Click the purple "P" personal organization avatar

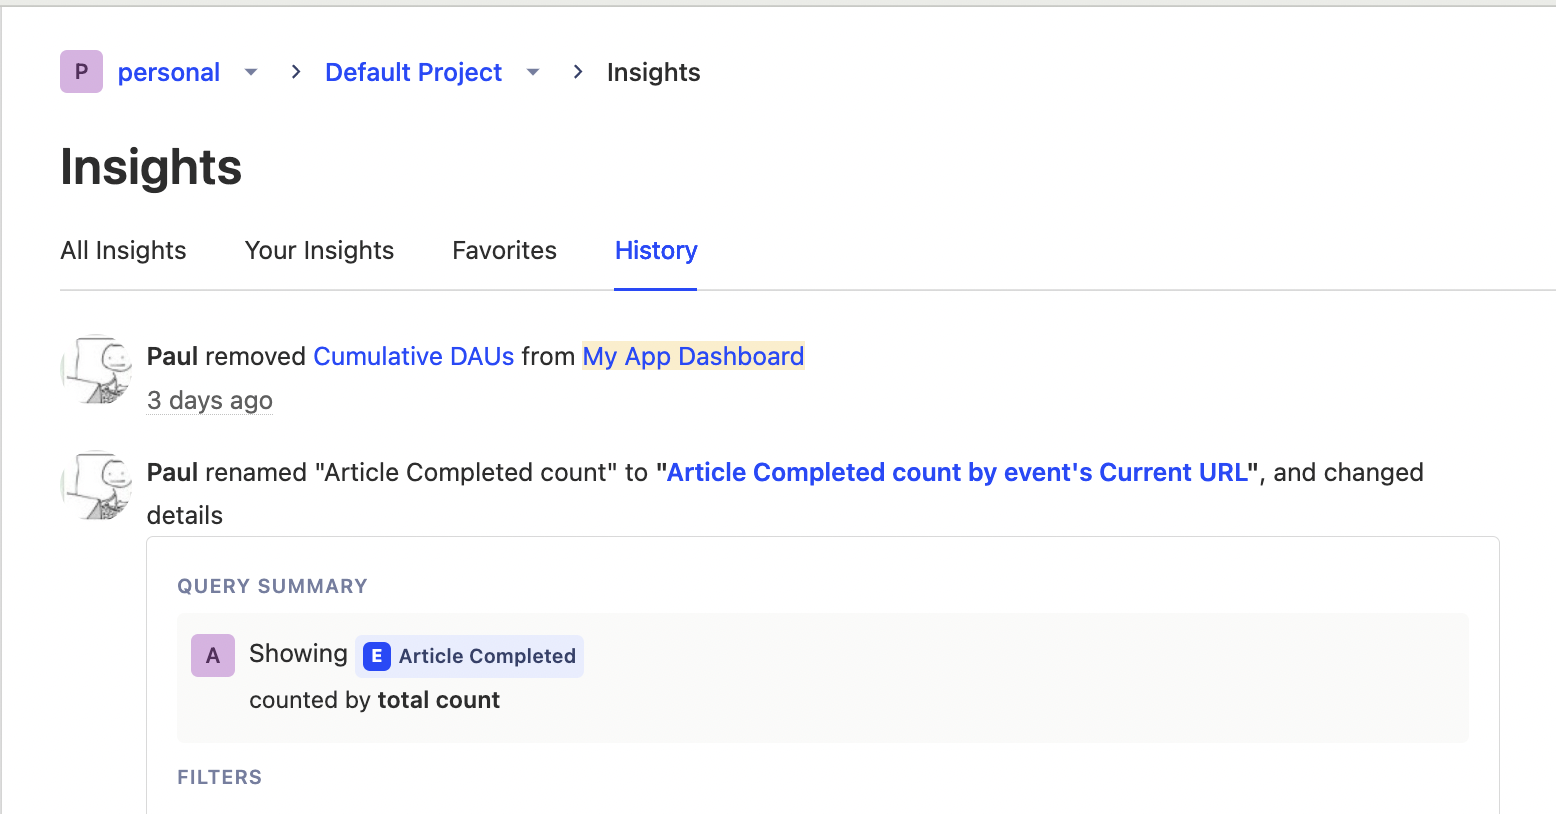(x=81, y=71)
